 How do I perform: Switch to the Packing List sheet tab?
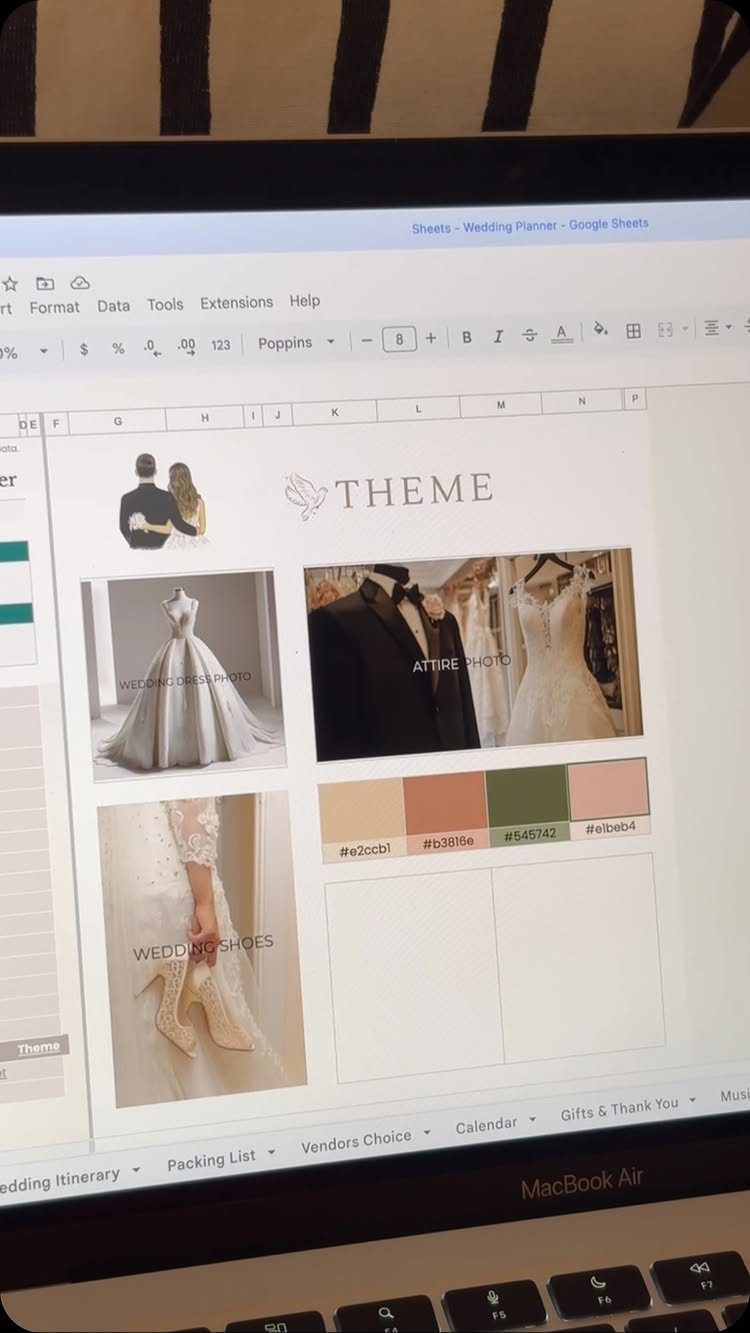pyautogui.click(x=211, y=1161)
